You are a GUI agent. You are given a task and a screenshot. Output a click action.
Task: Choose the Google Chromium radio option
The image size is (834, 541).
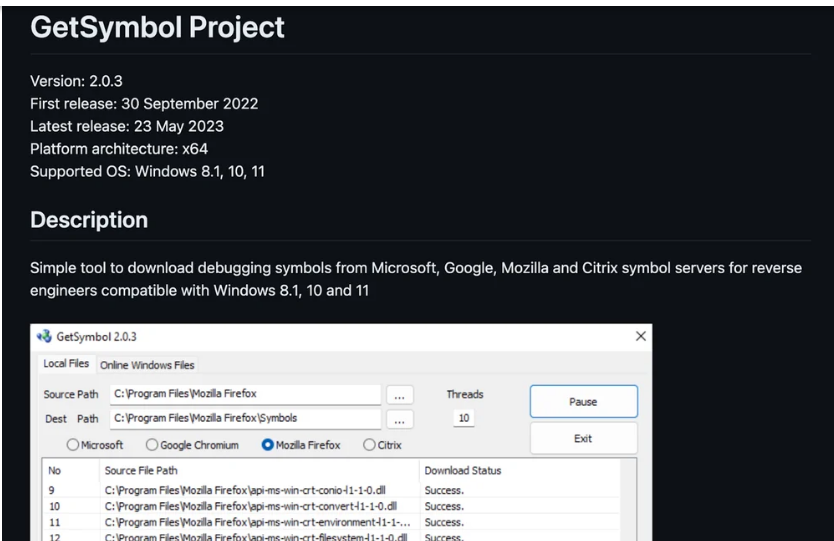pyautogui.click(x=153, y=444)
